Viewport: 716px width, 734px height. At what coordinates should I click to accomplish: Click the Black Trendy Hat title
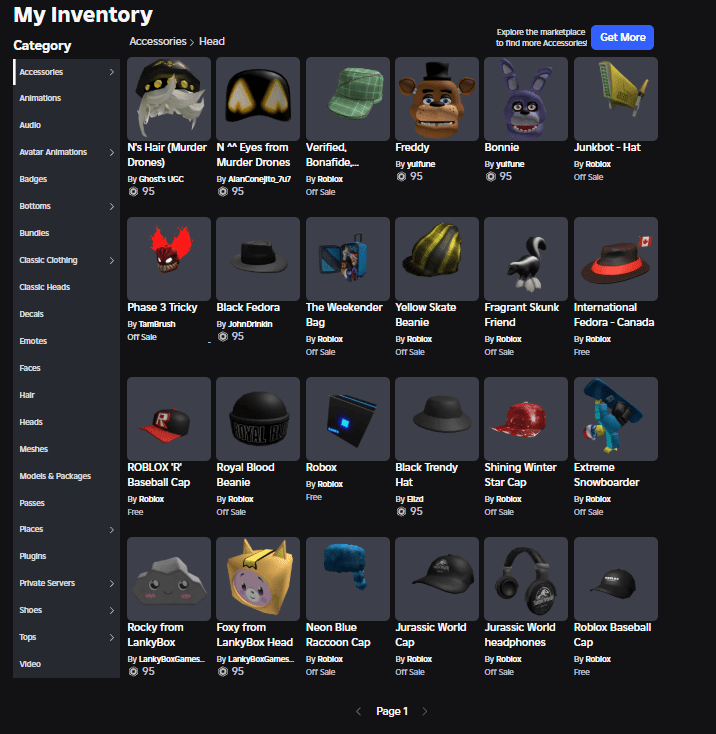426,475
